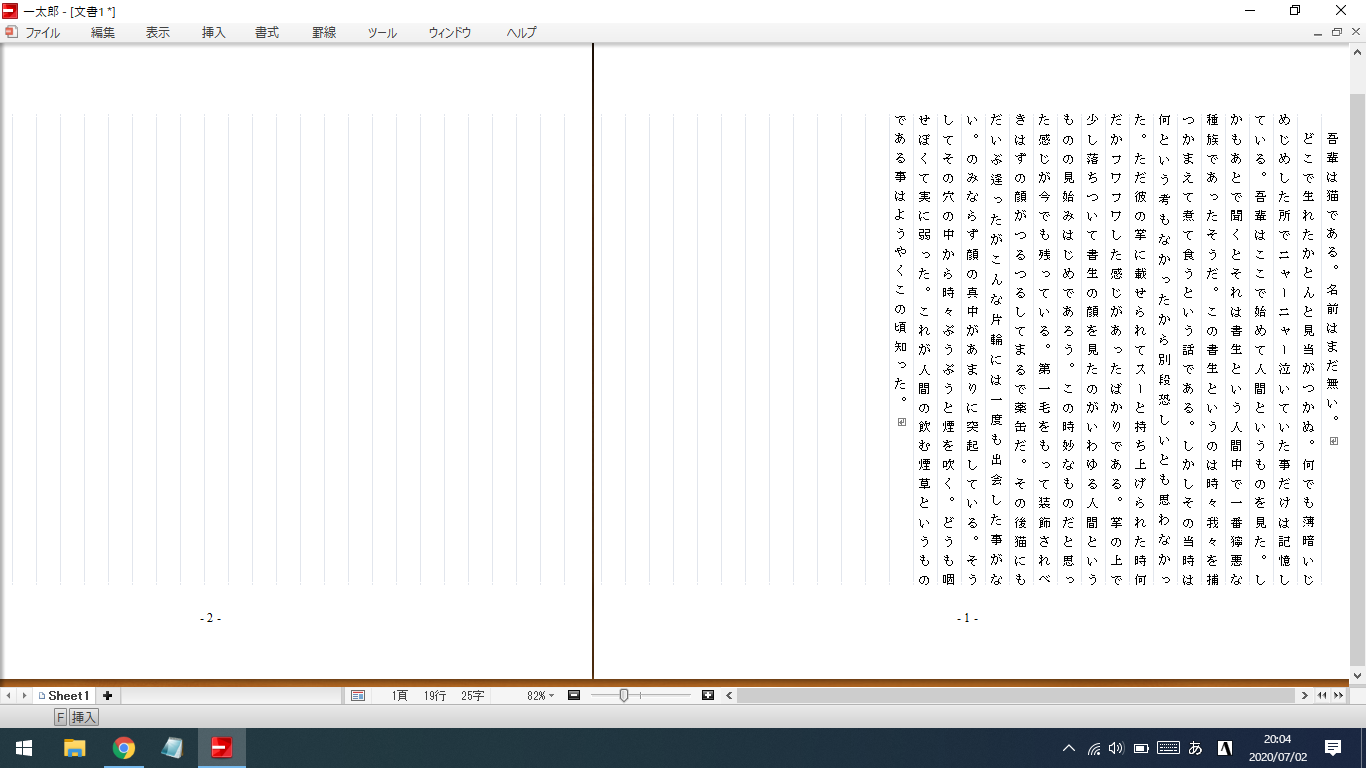Image resolution: width=1366 pixels, height=768 pixels.
Task: Open the touch keyboard tray icon
Action: pyautogui.click(x=1168, y=748)
